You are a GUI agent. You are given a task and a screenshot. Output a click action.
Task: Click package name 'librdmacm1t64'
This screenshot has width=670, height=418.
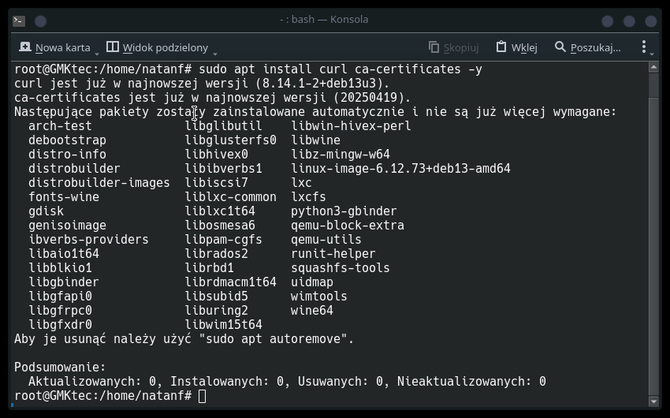(x=230, y=282)
